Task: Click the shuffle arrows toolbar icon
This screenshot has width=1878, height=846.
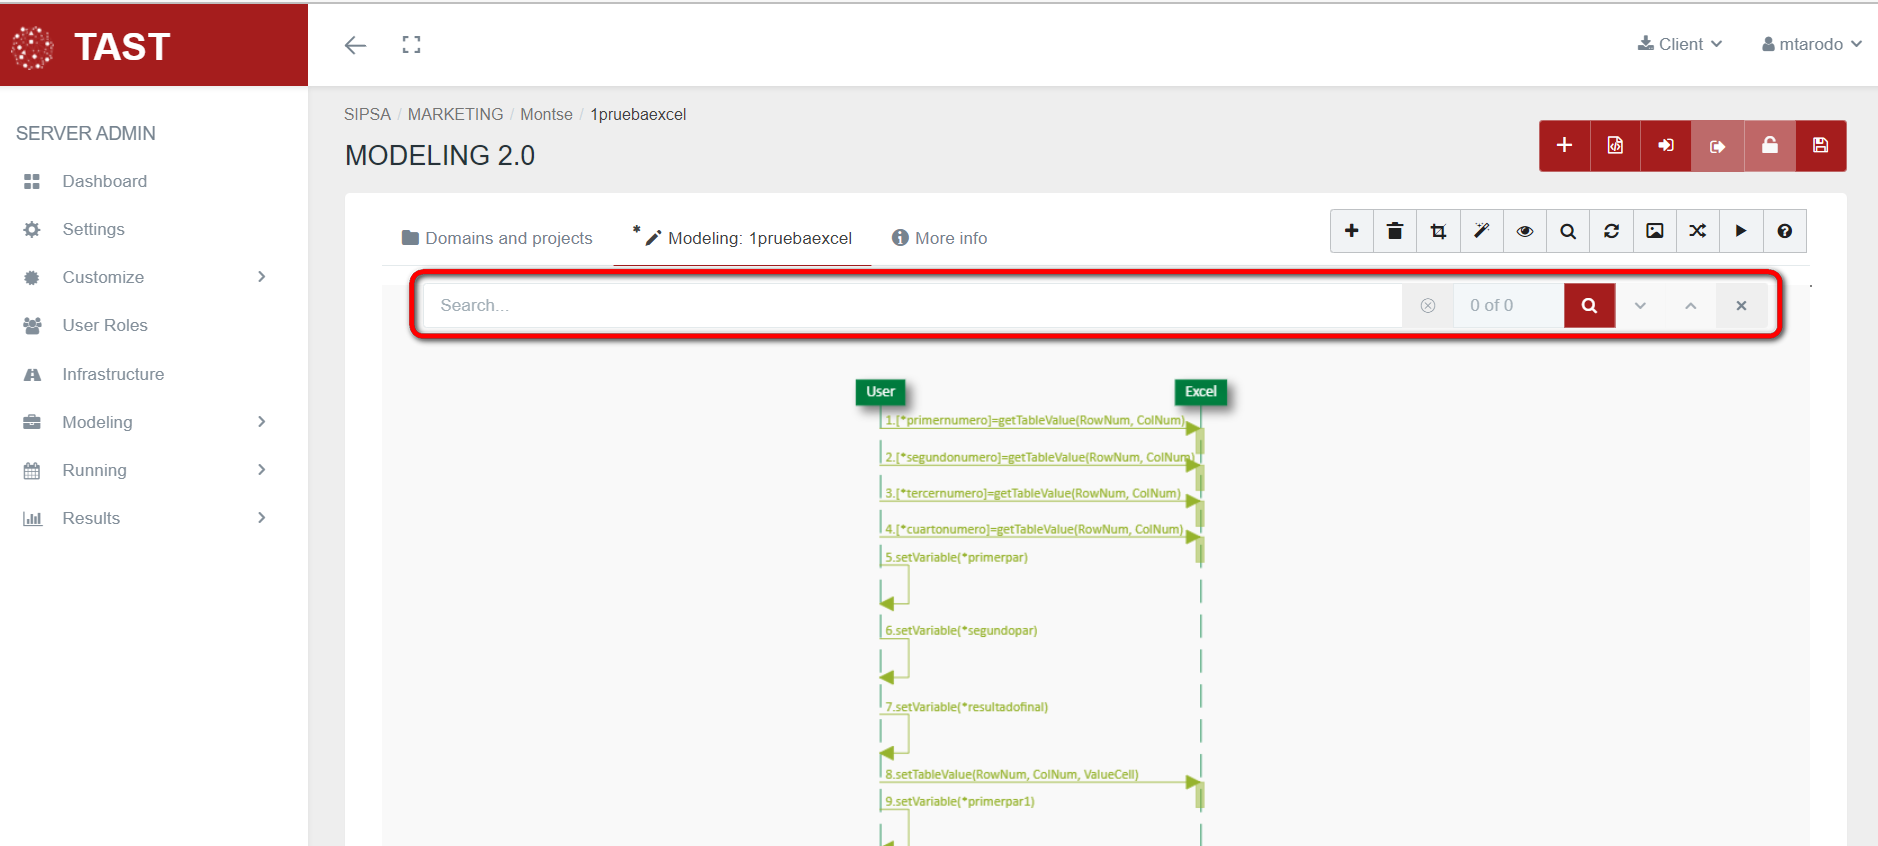Action: point(1698,231)
